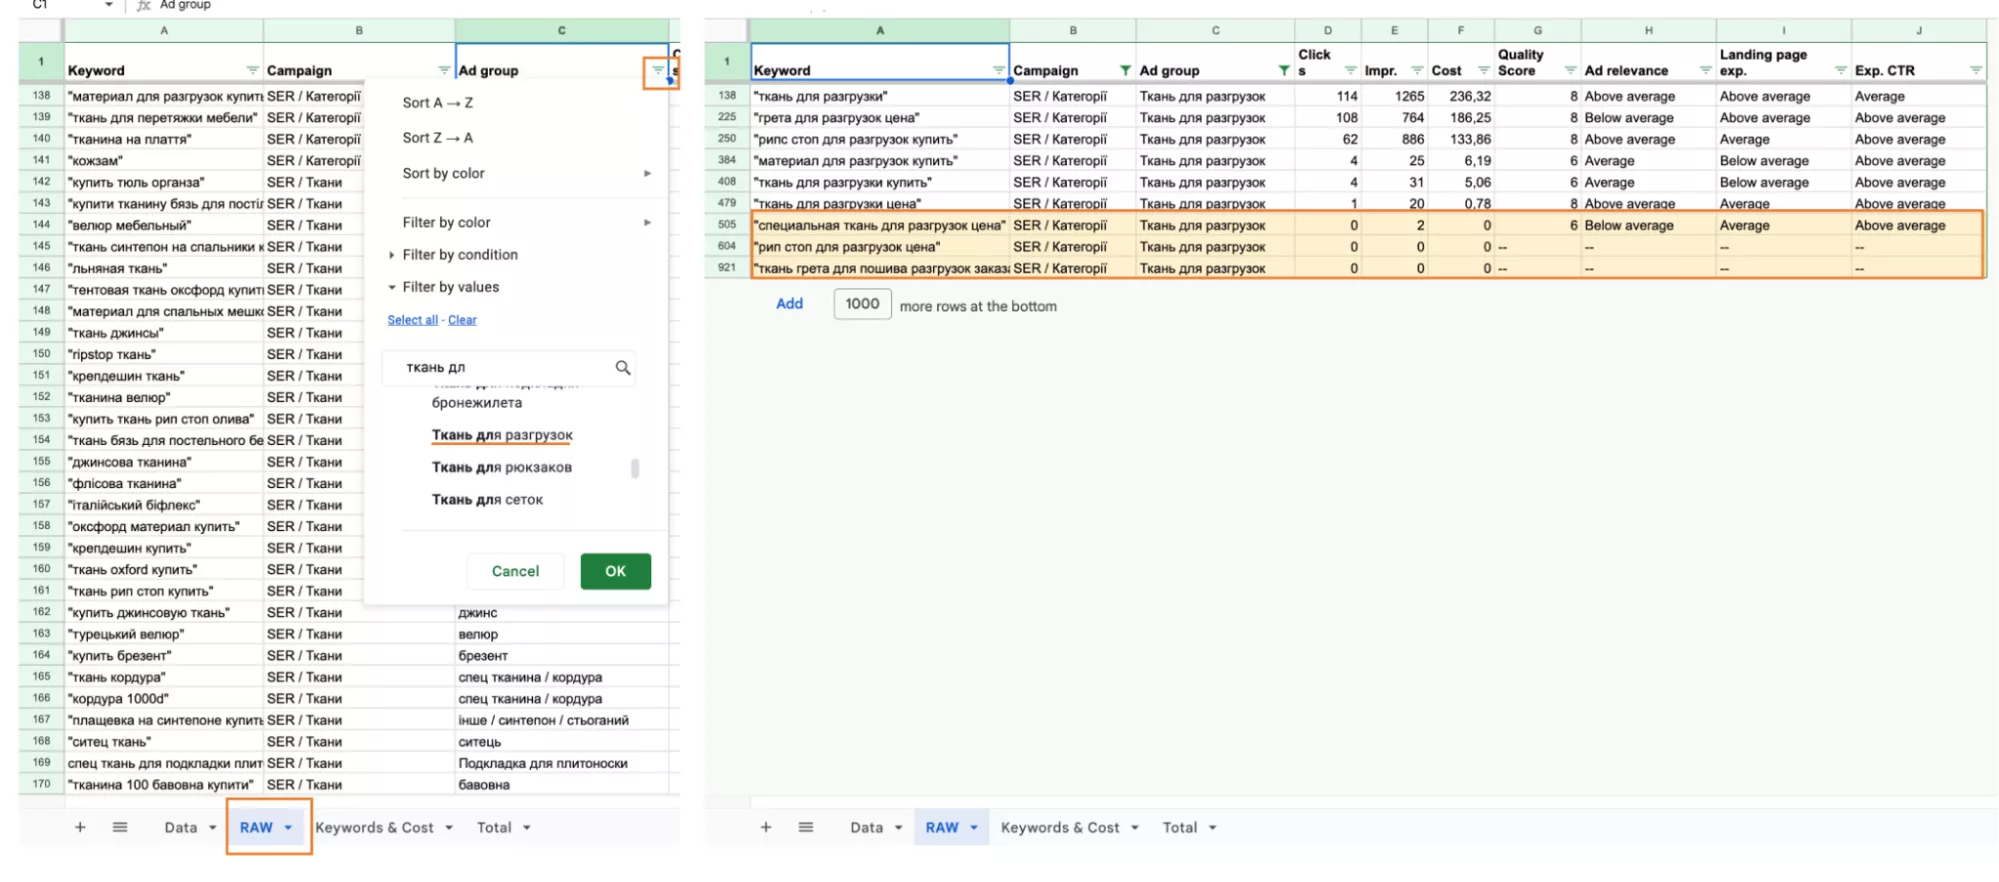
Task: Click filter icon on left Keyword header
Action: click(252, 70)
